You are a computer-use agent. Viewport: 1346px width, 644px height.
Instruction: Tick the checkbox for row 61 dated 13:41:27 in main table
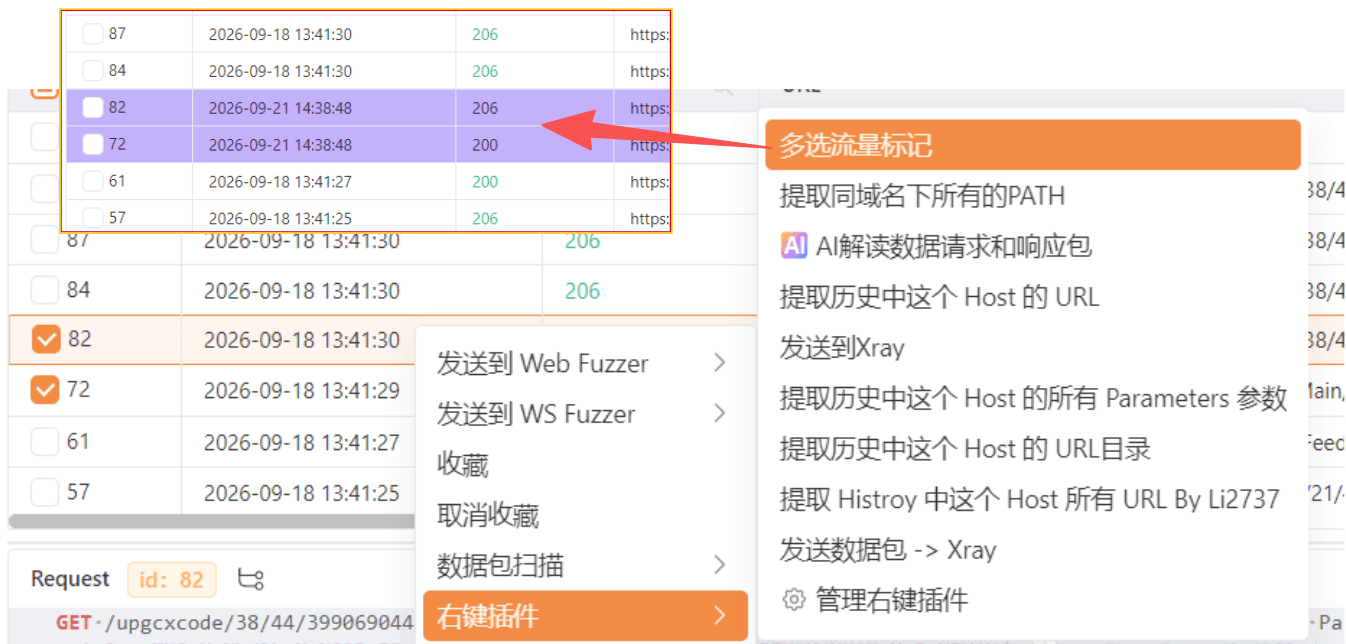[45, 441]
